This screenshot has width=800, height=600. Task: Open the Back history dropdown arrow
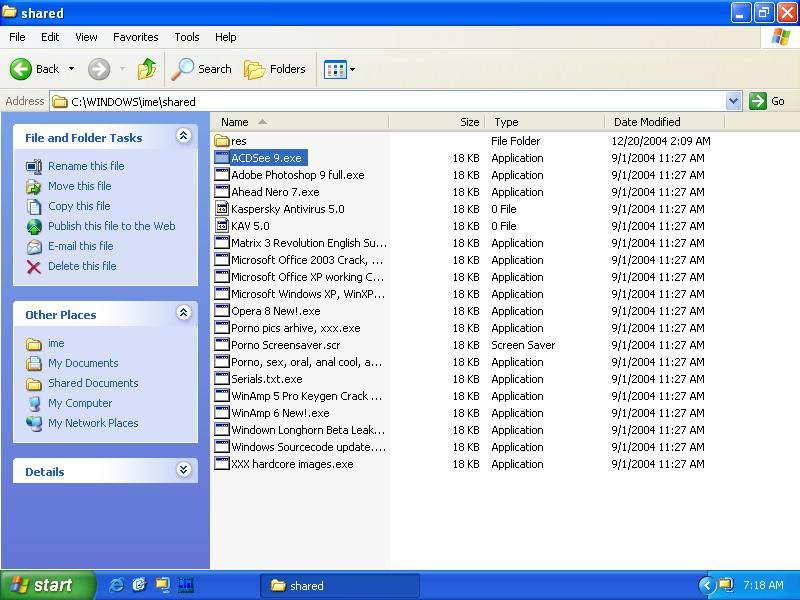(71, 69)
